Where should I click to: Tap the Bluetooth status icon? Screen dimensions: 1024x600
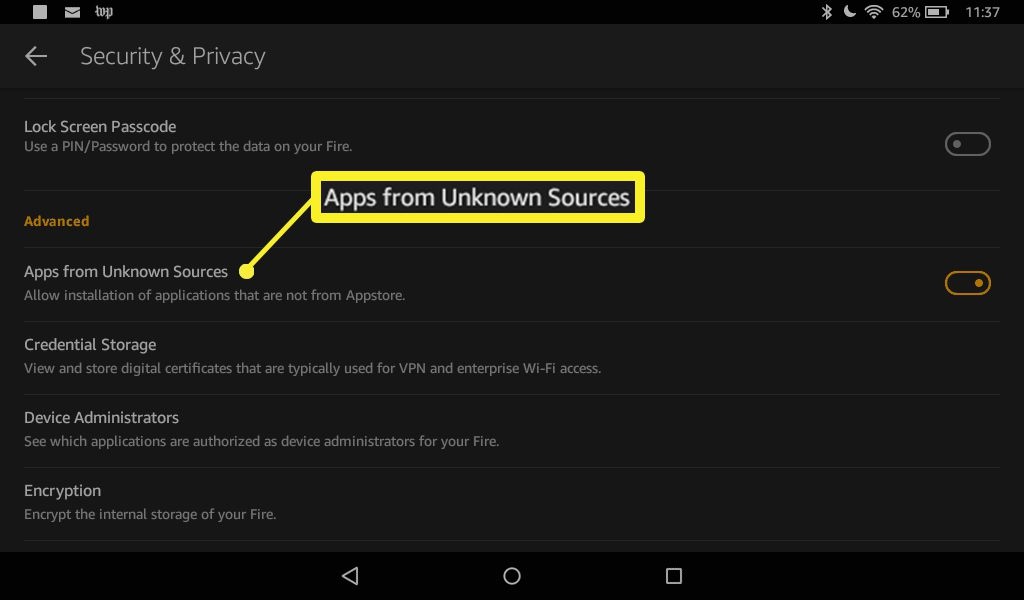[x=826, y=12]
